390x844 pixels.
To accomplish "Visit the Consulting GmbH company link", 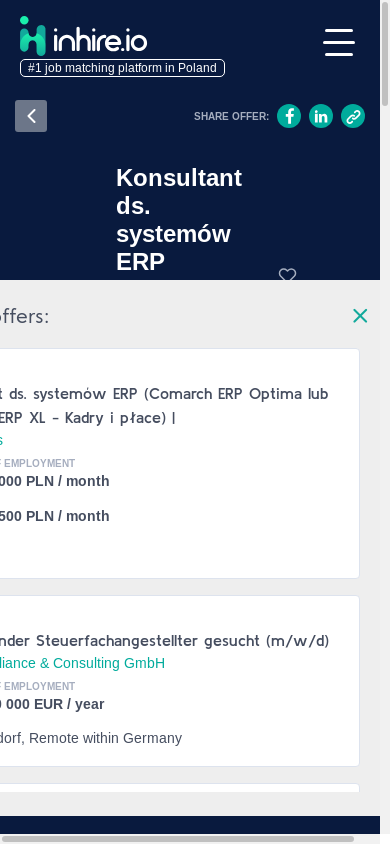I will [x=82, y=663].
